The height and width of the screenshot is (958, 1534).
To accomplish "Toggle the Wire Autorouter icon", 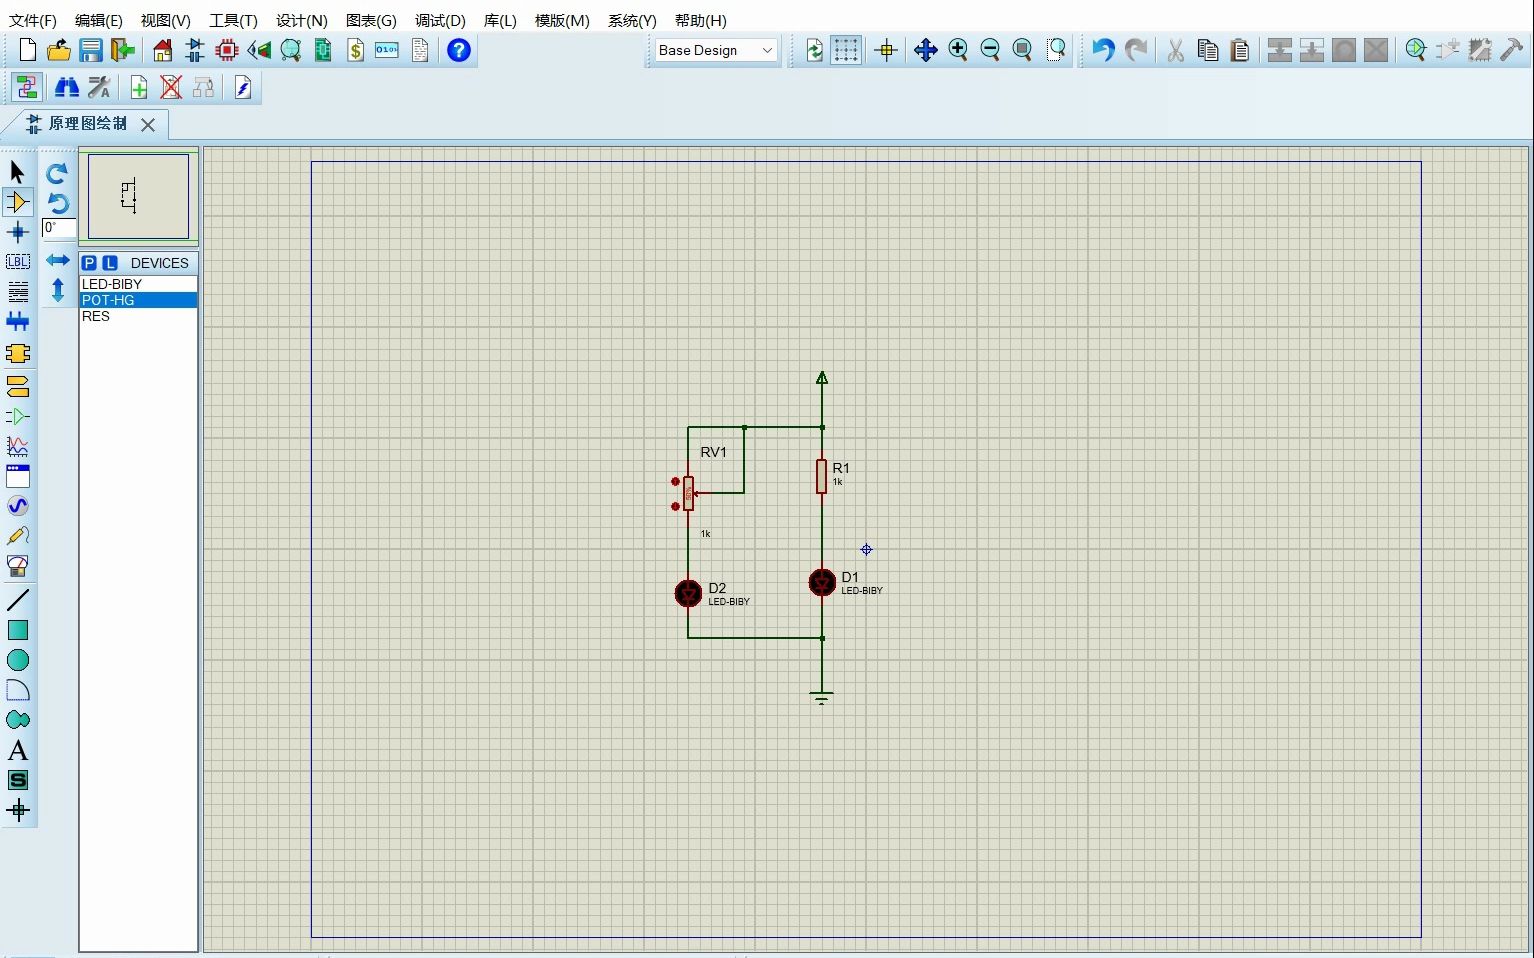I will (x=27, y=88).
